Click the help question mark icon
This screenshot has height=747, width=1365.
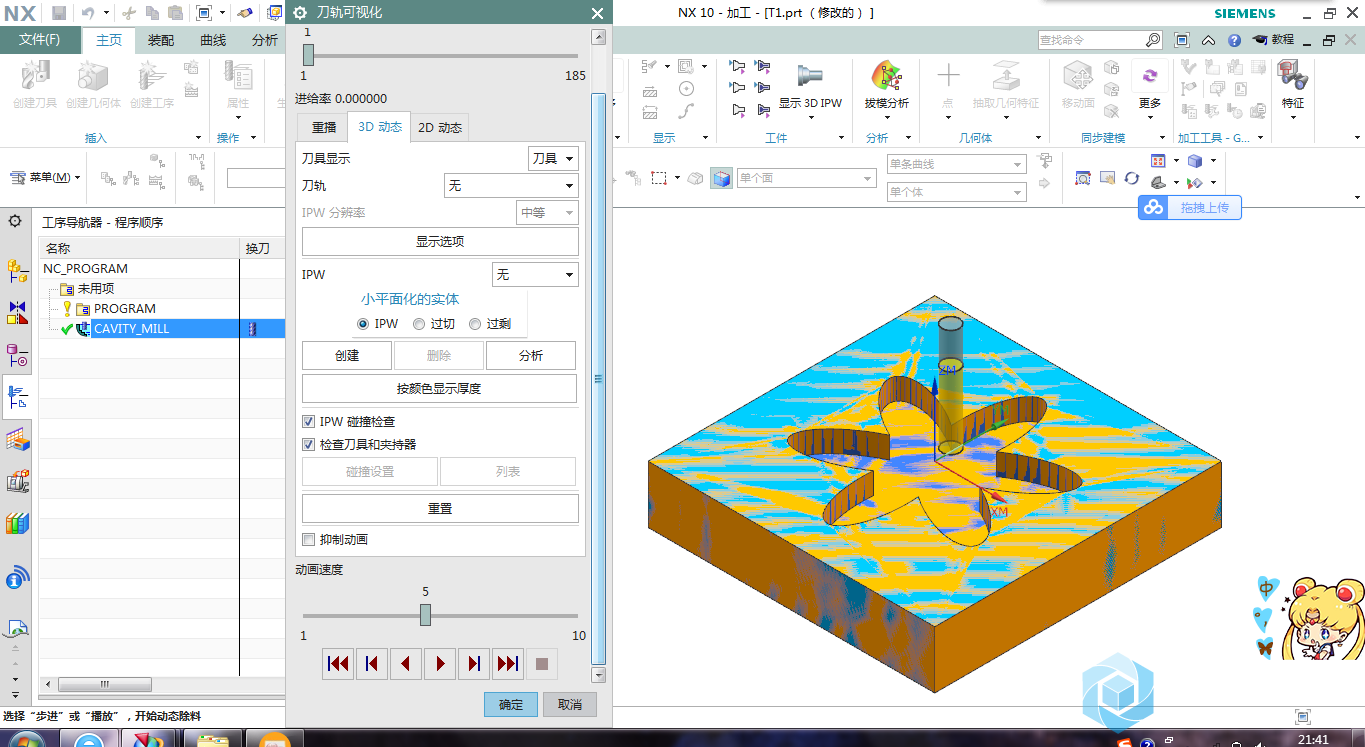[1234, 40]
